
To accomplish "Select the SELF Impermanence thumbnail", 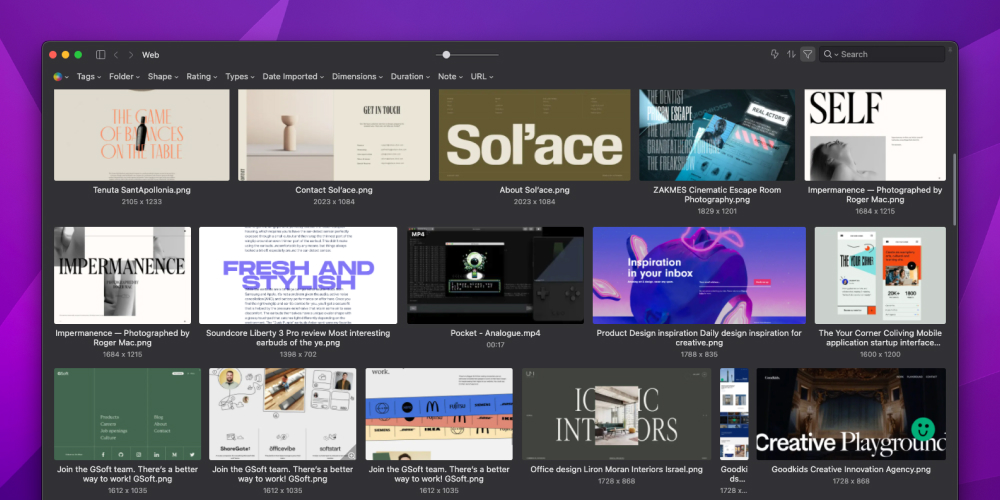I will pyautogui.click(x=875, y=135).
